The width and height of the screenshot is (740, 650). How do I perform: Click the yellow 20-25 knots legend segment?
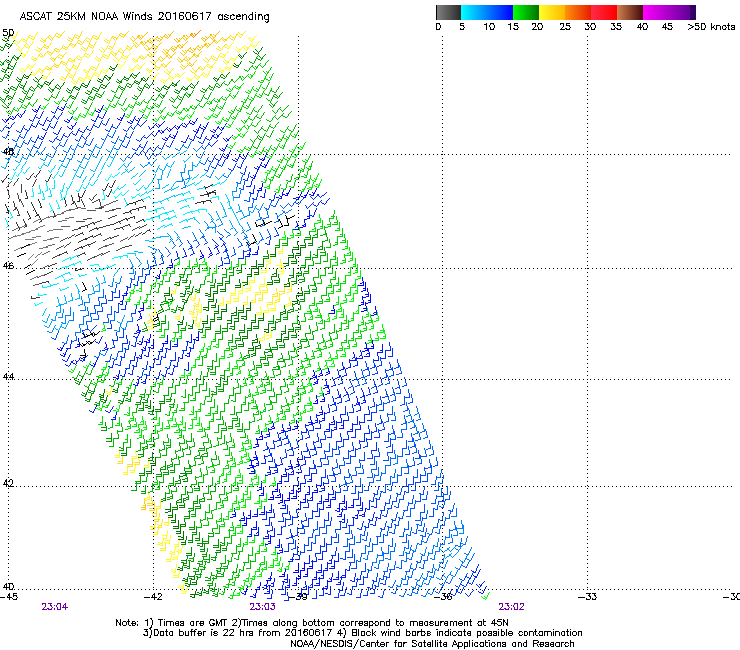(552, 12)
